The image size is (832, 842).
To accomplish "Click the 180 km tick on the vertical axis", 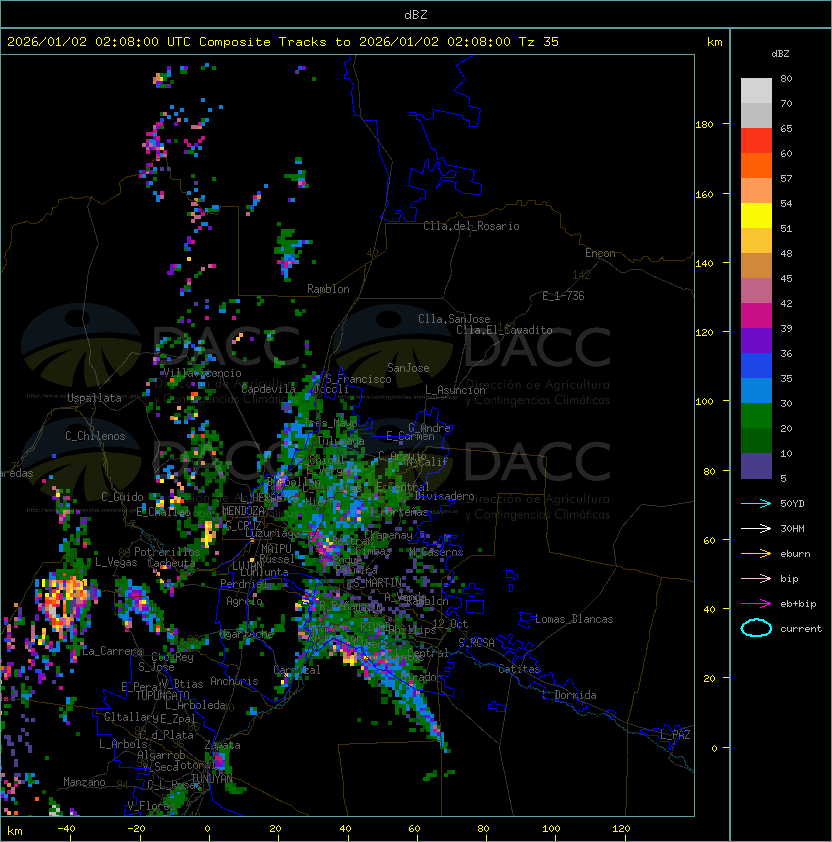I will pos(704,125).
